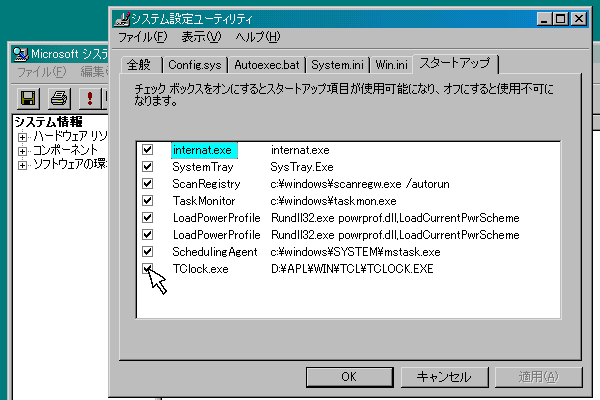Select the SchedulingAgent entry name
The width and height of the screenshot is (600, 400).
(215, 252)
